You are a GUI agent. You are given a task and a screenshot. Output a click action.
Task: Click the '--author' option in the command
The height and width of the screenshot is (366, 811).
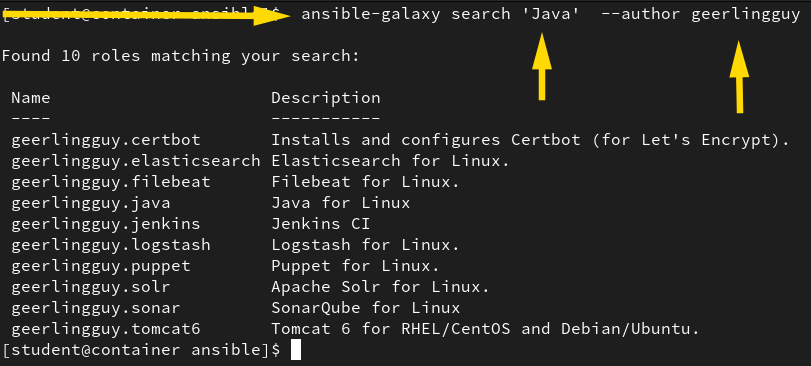click(640, 14)
